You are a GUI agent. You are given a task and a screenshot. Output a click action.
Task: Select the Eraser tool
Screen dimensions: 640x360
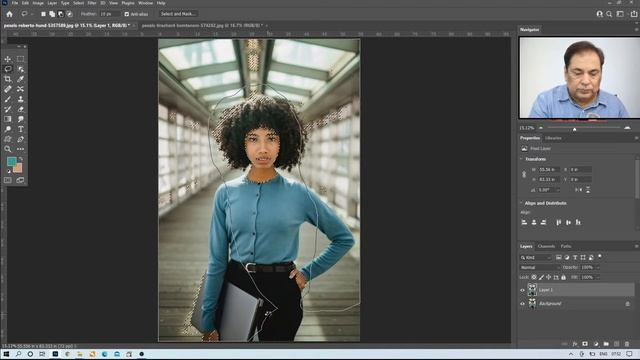pos(20,109)
